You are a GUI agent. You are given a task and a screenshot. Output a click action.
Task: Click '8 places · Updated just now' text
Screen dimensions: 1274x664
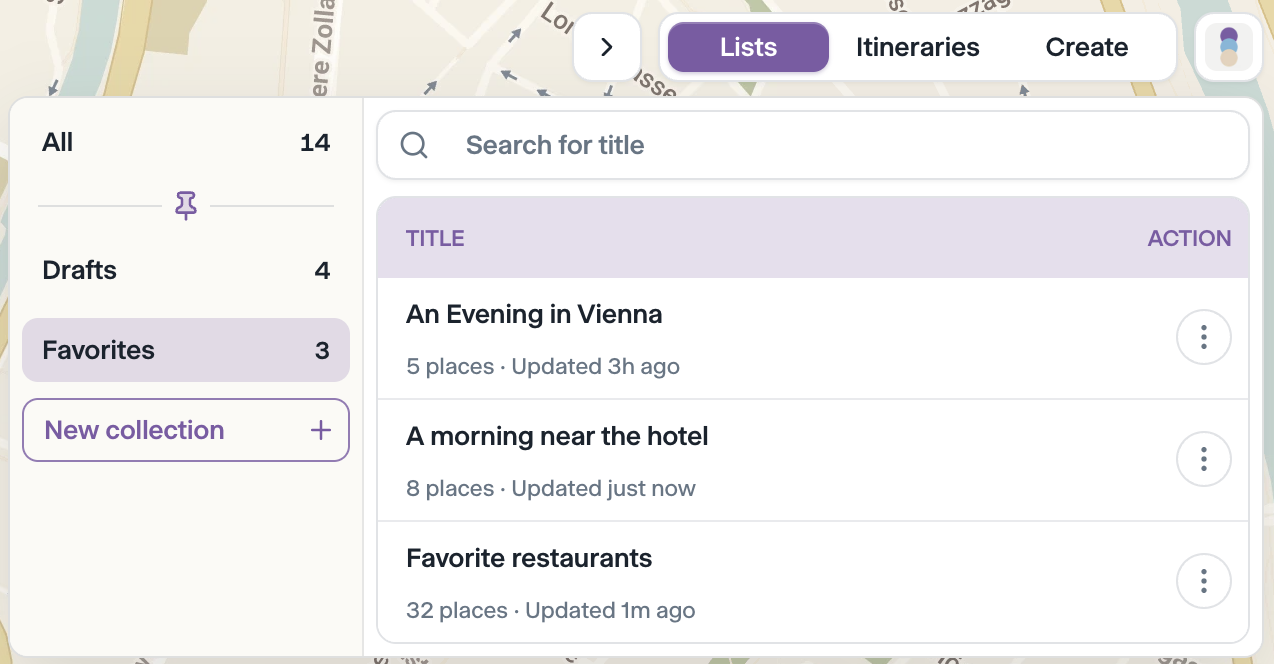click(551, 489)
